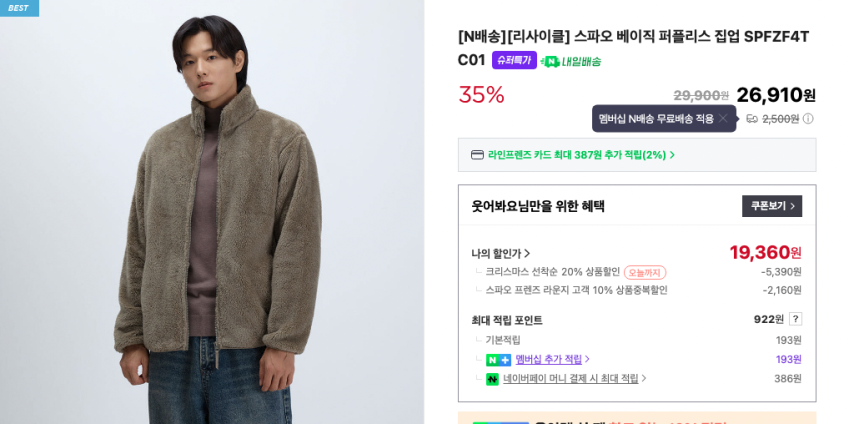Click the question mark beside 922원 points

tap(795, 319)
